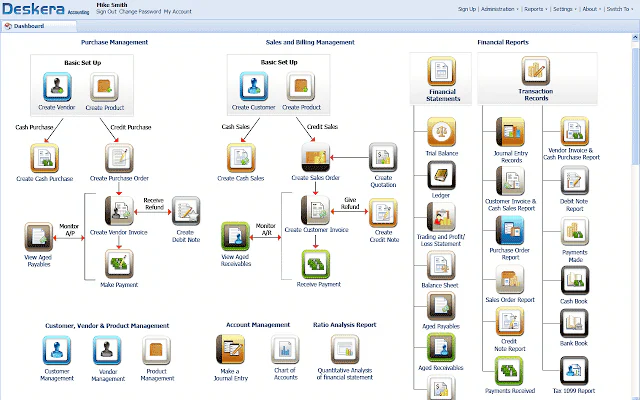Open Vendor Invoice & Cash Purchase Report
This screenshot has height=400, width=640.
coord(575,131)
